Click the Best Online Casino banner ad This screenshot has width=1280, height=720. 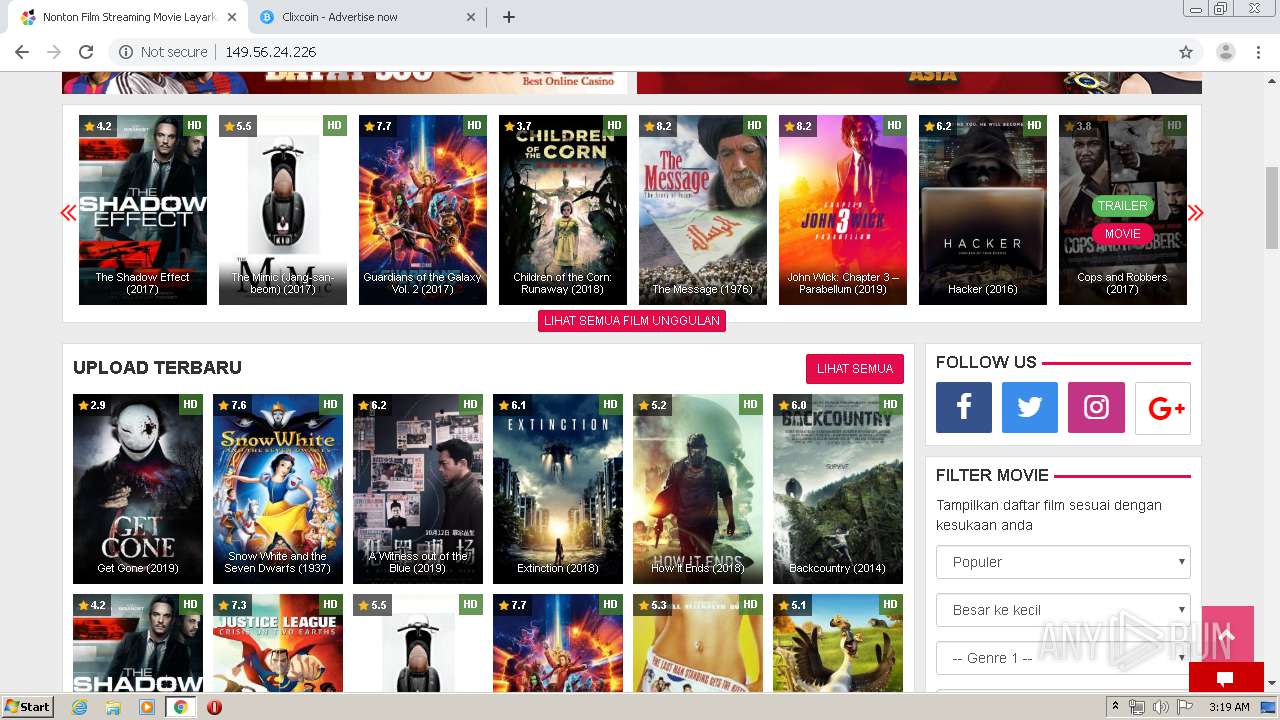tap(345, 82)
